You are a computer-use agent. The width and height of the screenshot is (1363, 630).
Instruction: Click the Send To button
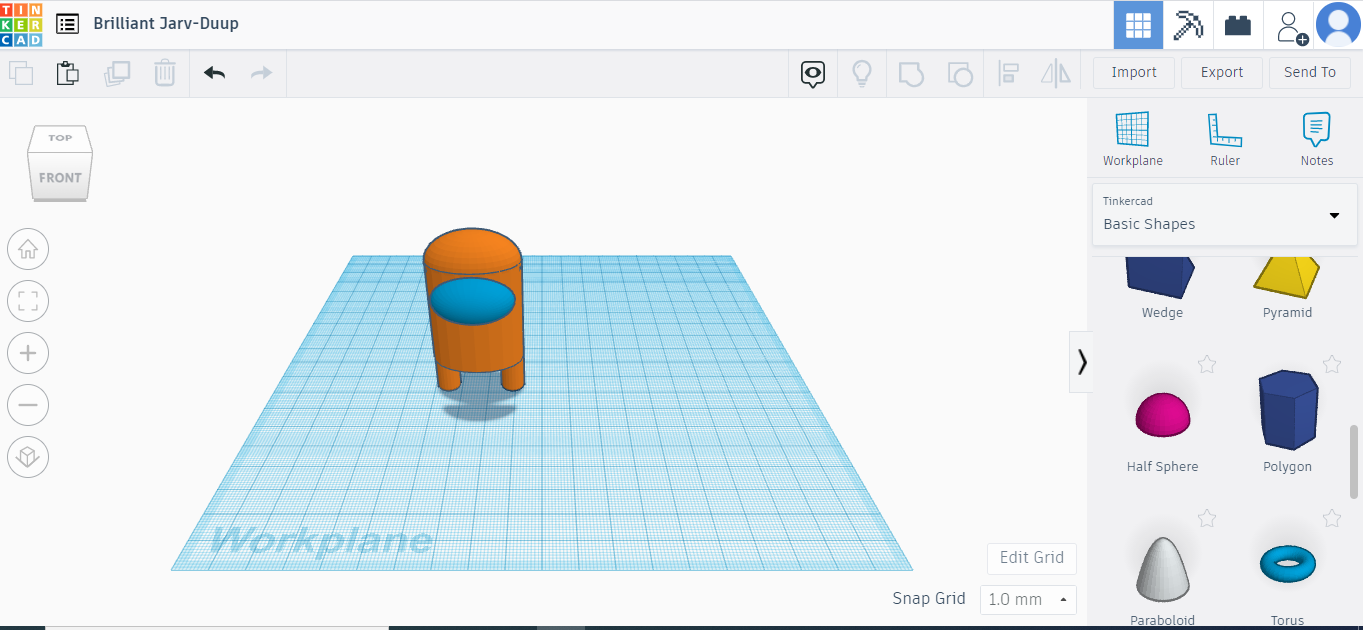coord(1310,72)
